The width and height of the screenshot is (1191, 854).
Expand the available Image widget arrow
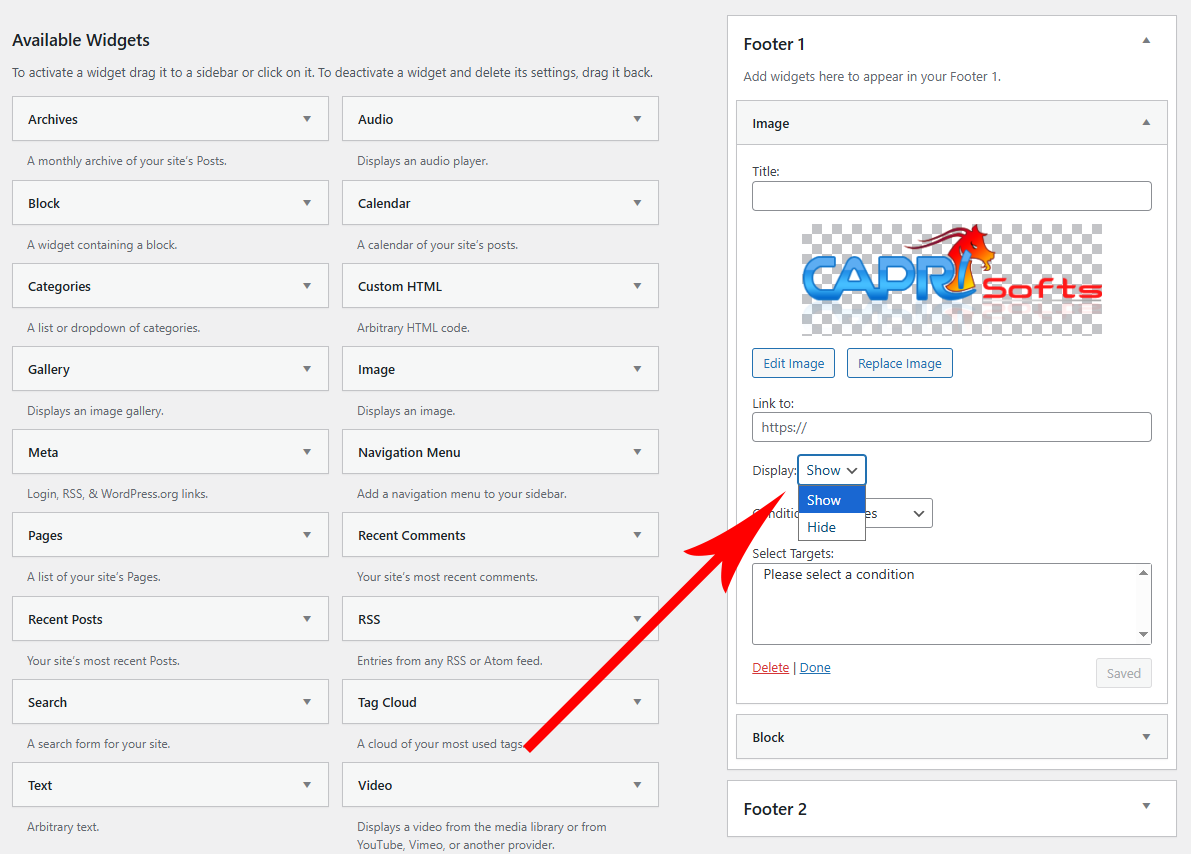[x=637, y=368]
